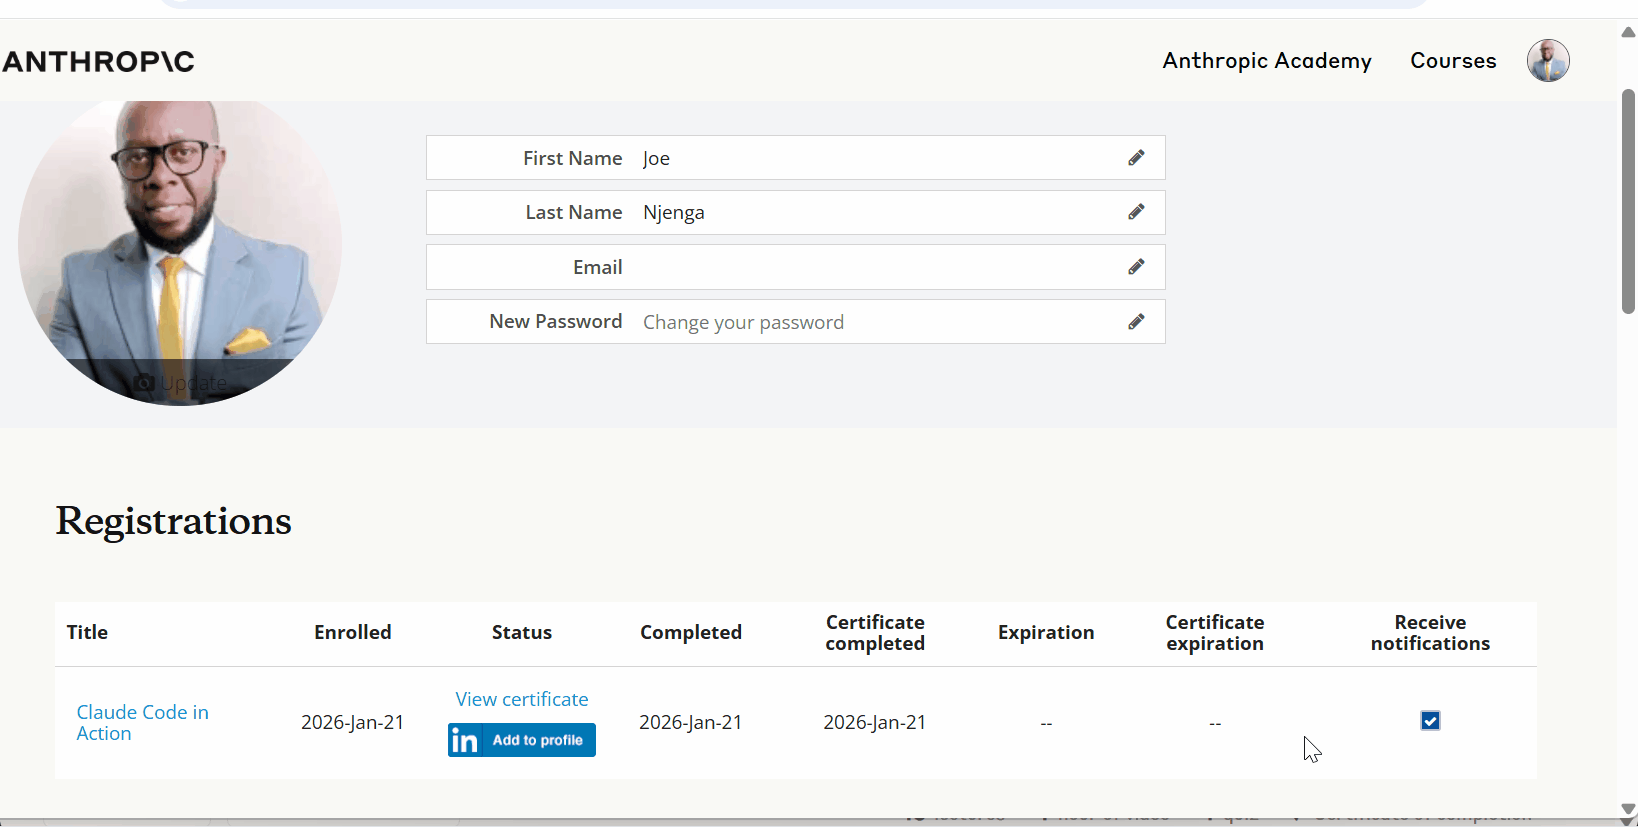The height and width of the screenshot is (827, 1638).
Task: Uncheck Receive notifications for Claude Code in Action
Action: 1430,721
